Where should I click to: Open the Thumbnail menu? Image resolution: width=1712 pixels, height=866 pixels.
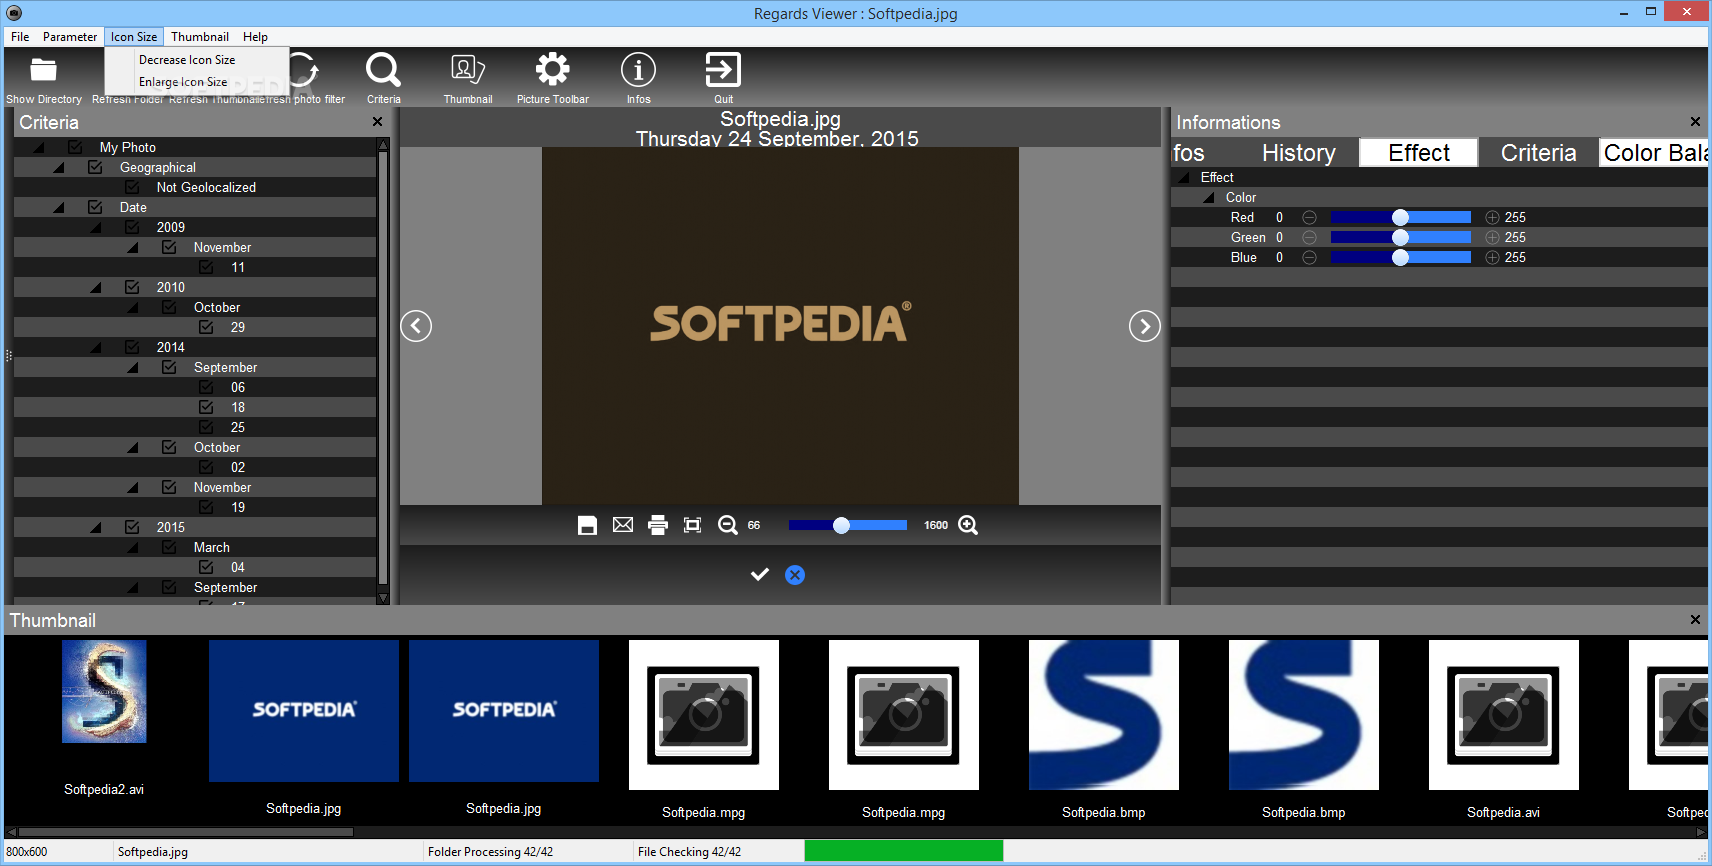(200, 37)
